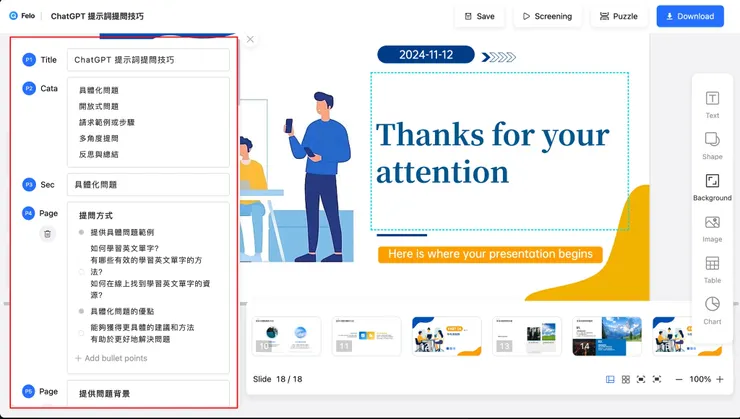The height and width of the screenshot is (419, 740).
Task: Download the presentation file
Action: pos(690,16)
